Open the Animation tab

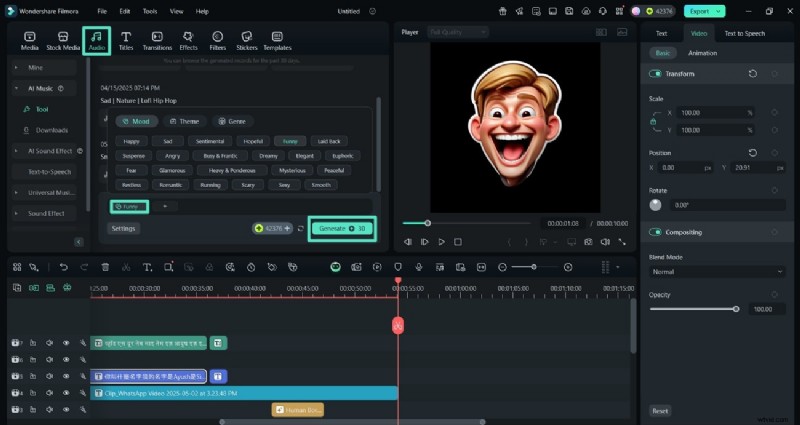pyautogui.click(x=703, y=53)
